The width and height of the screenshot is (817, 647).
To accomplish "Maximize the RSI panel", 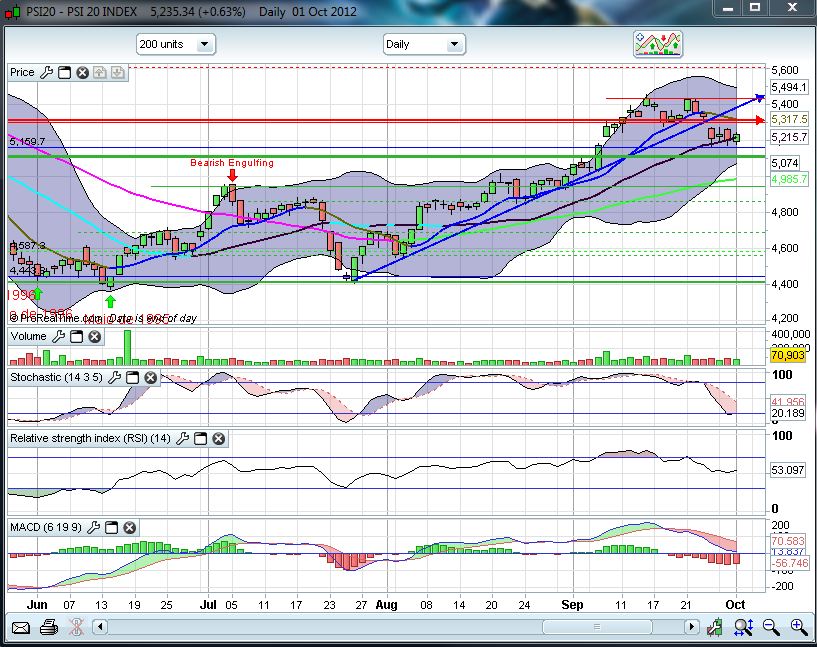I will (x=201, y=439).
